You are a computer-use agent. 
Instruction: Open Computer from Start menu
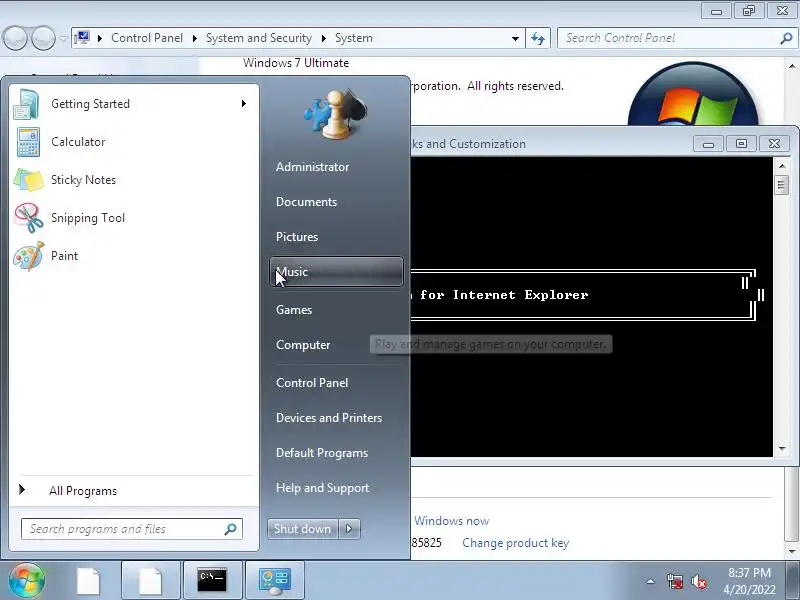[336, 345]
